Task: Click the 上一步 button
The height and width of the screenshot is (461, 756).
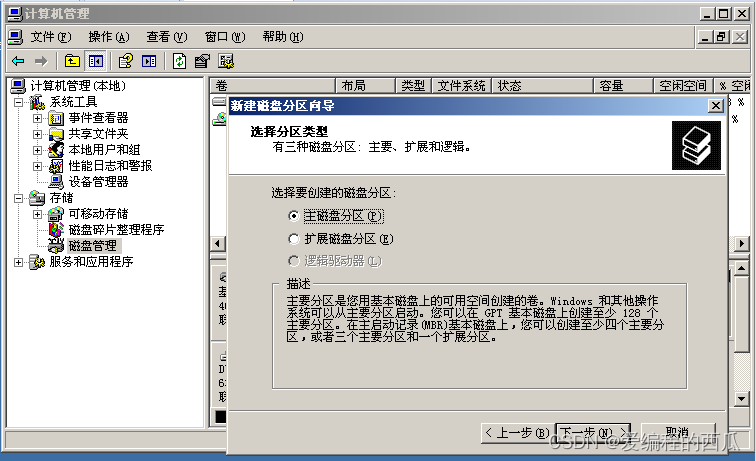Action: (515, 433)
